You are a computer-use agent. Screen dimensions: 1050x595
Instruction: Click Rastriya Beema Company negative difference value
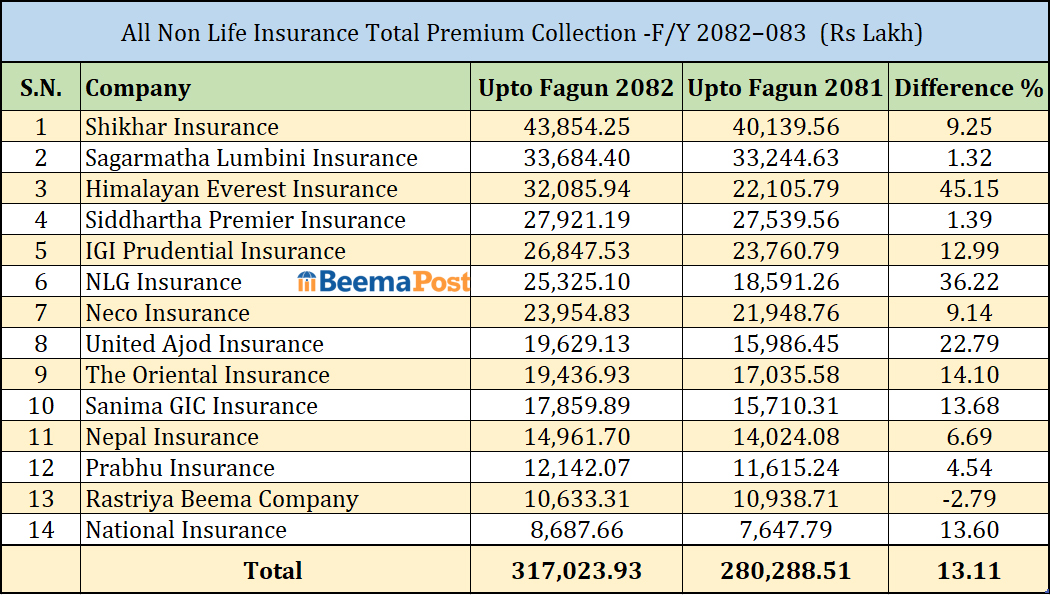tap(968, 499)
